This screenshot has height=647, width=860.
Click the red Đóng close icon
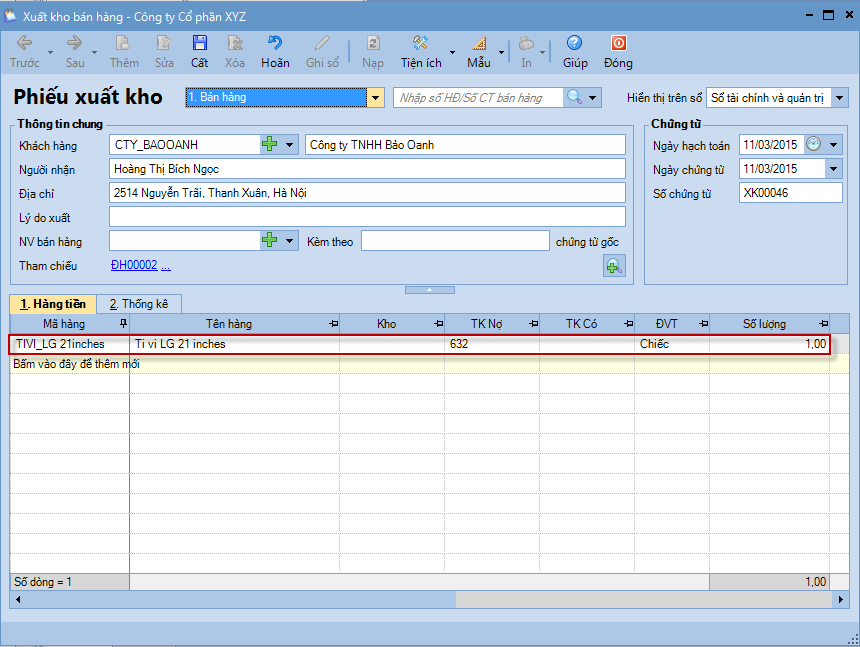tap(618, 44)
